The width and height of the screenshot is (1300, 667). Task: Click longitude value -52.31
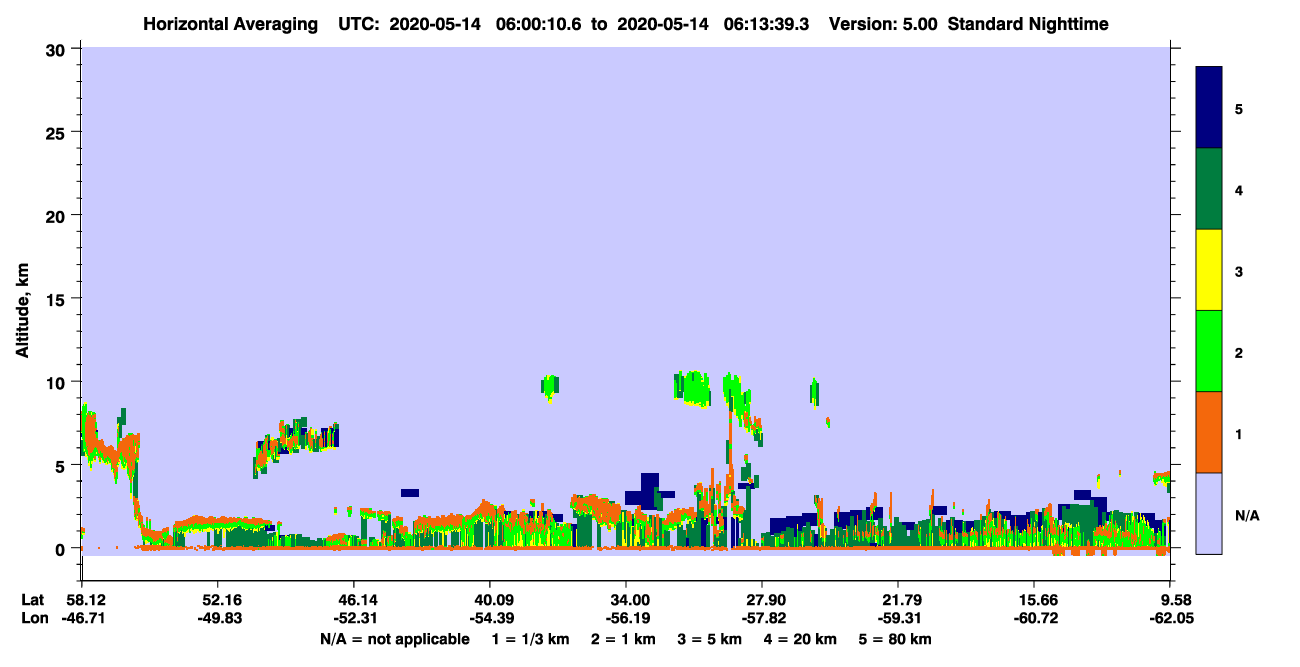[354, 618]
